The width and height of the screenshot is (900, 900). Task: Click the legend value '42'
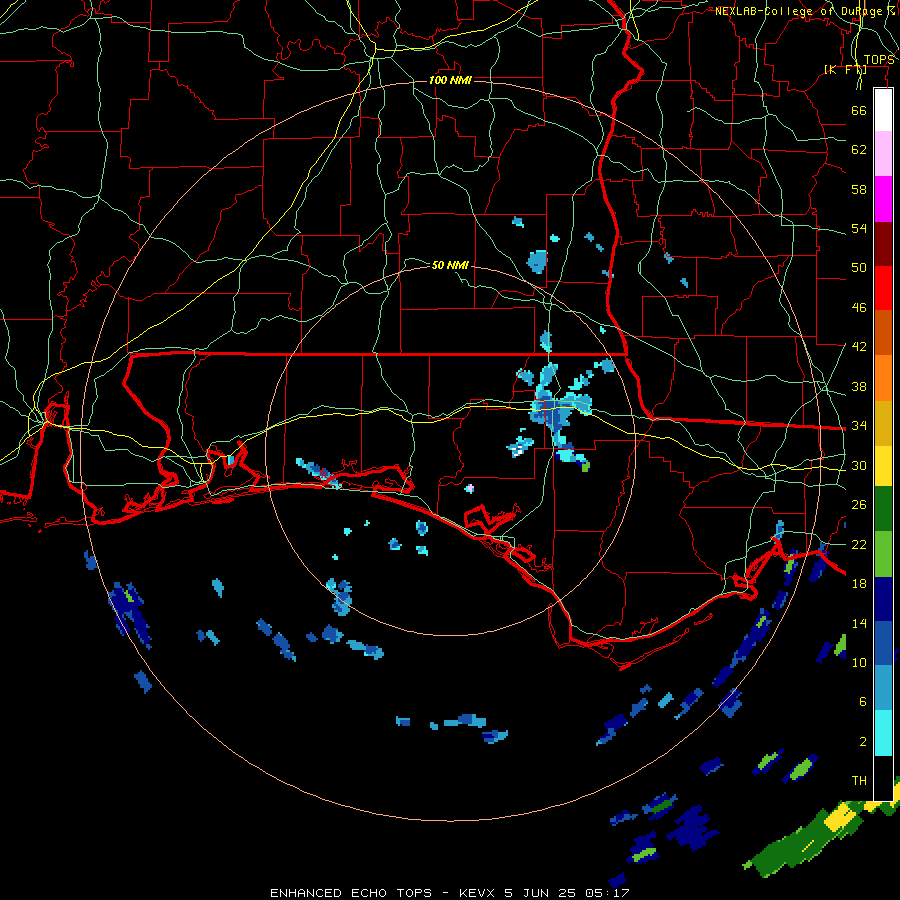tap(859, 346)
